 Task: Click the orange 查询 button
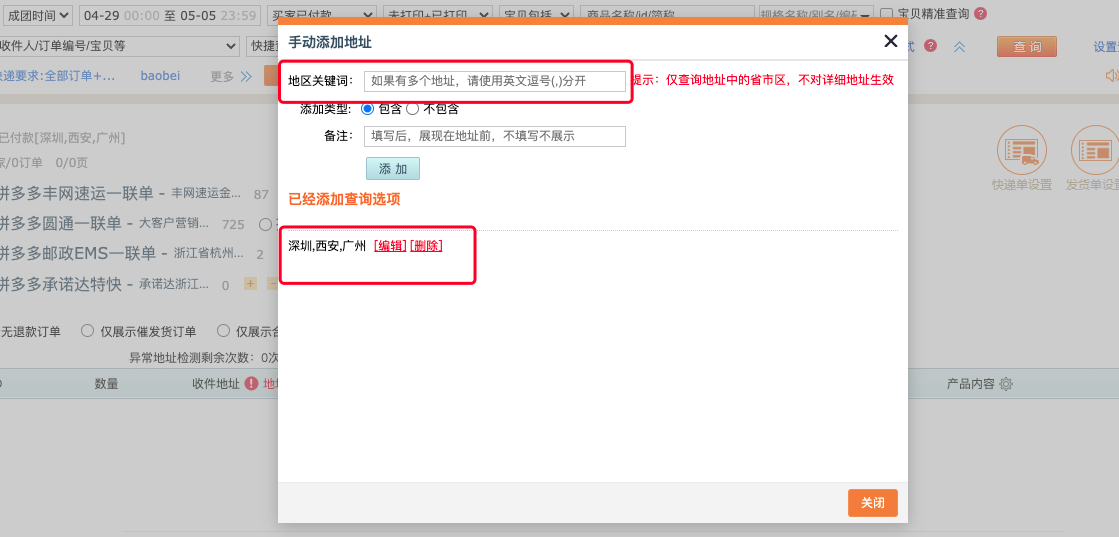(1026, 46)
